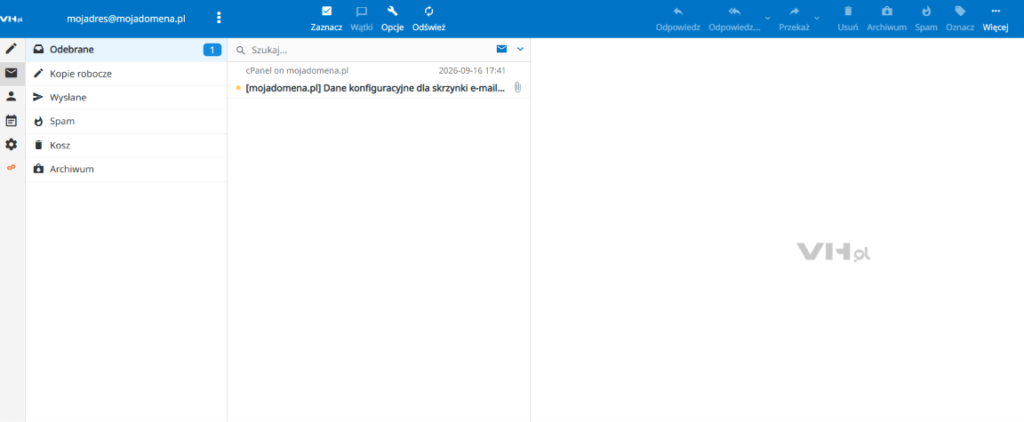This screenshot has width=1024, height=422.
Task: Open the compose pencil icon in sidebar
Action: point(11,49)
